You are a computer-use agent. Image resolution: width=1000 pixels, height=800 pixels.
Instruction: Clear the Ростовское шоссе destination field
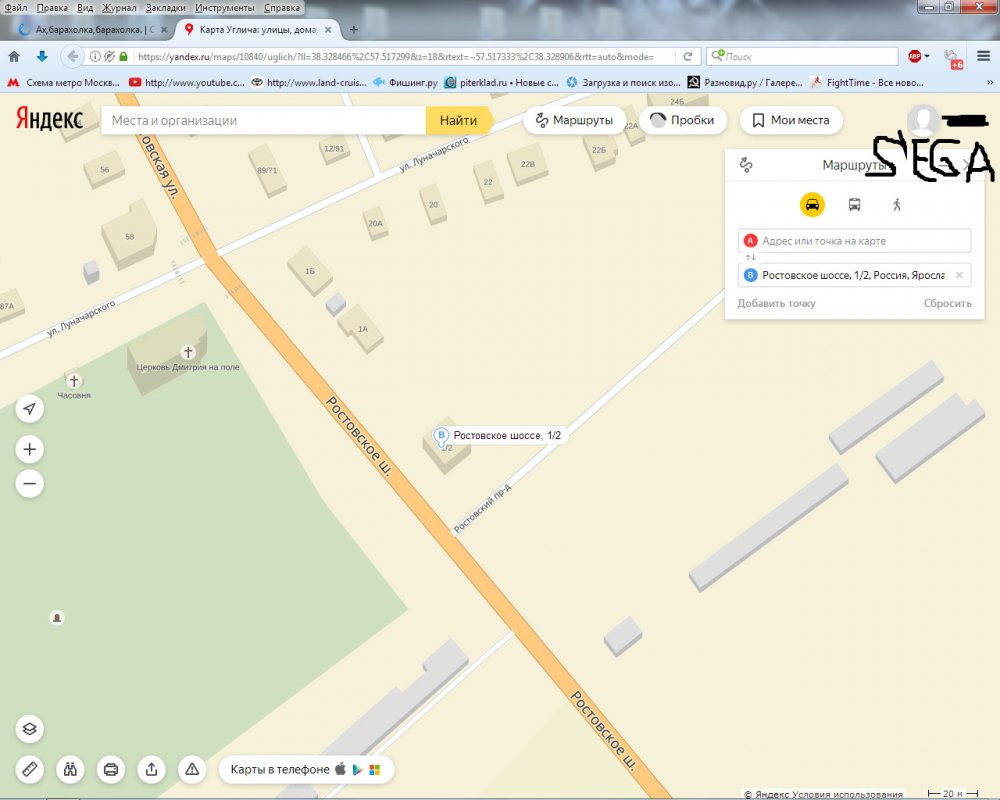point(959,275)
